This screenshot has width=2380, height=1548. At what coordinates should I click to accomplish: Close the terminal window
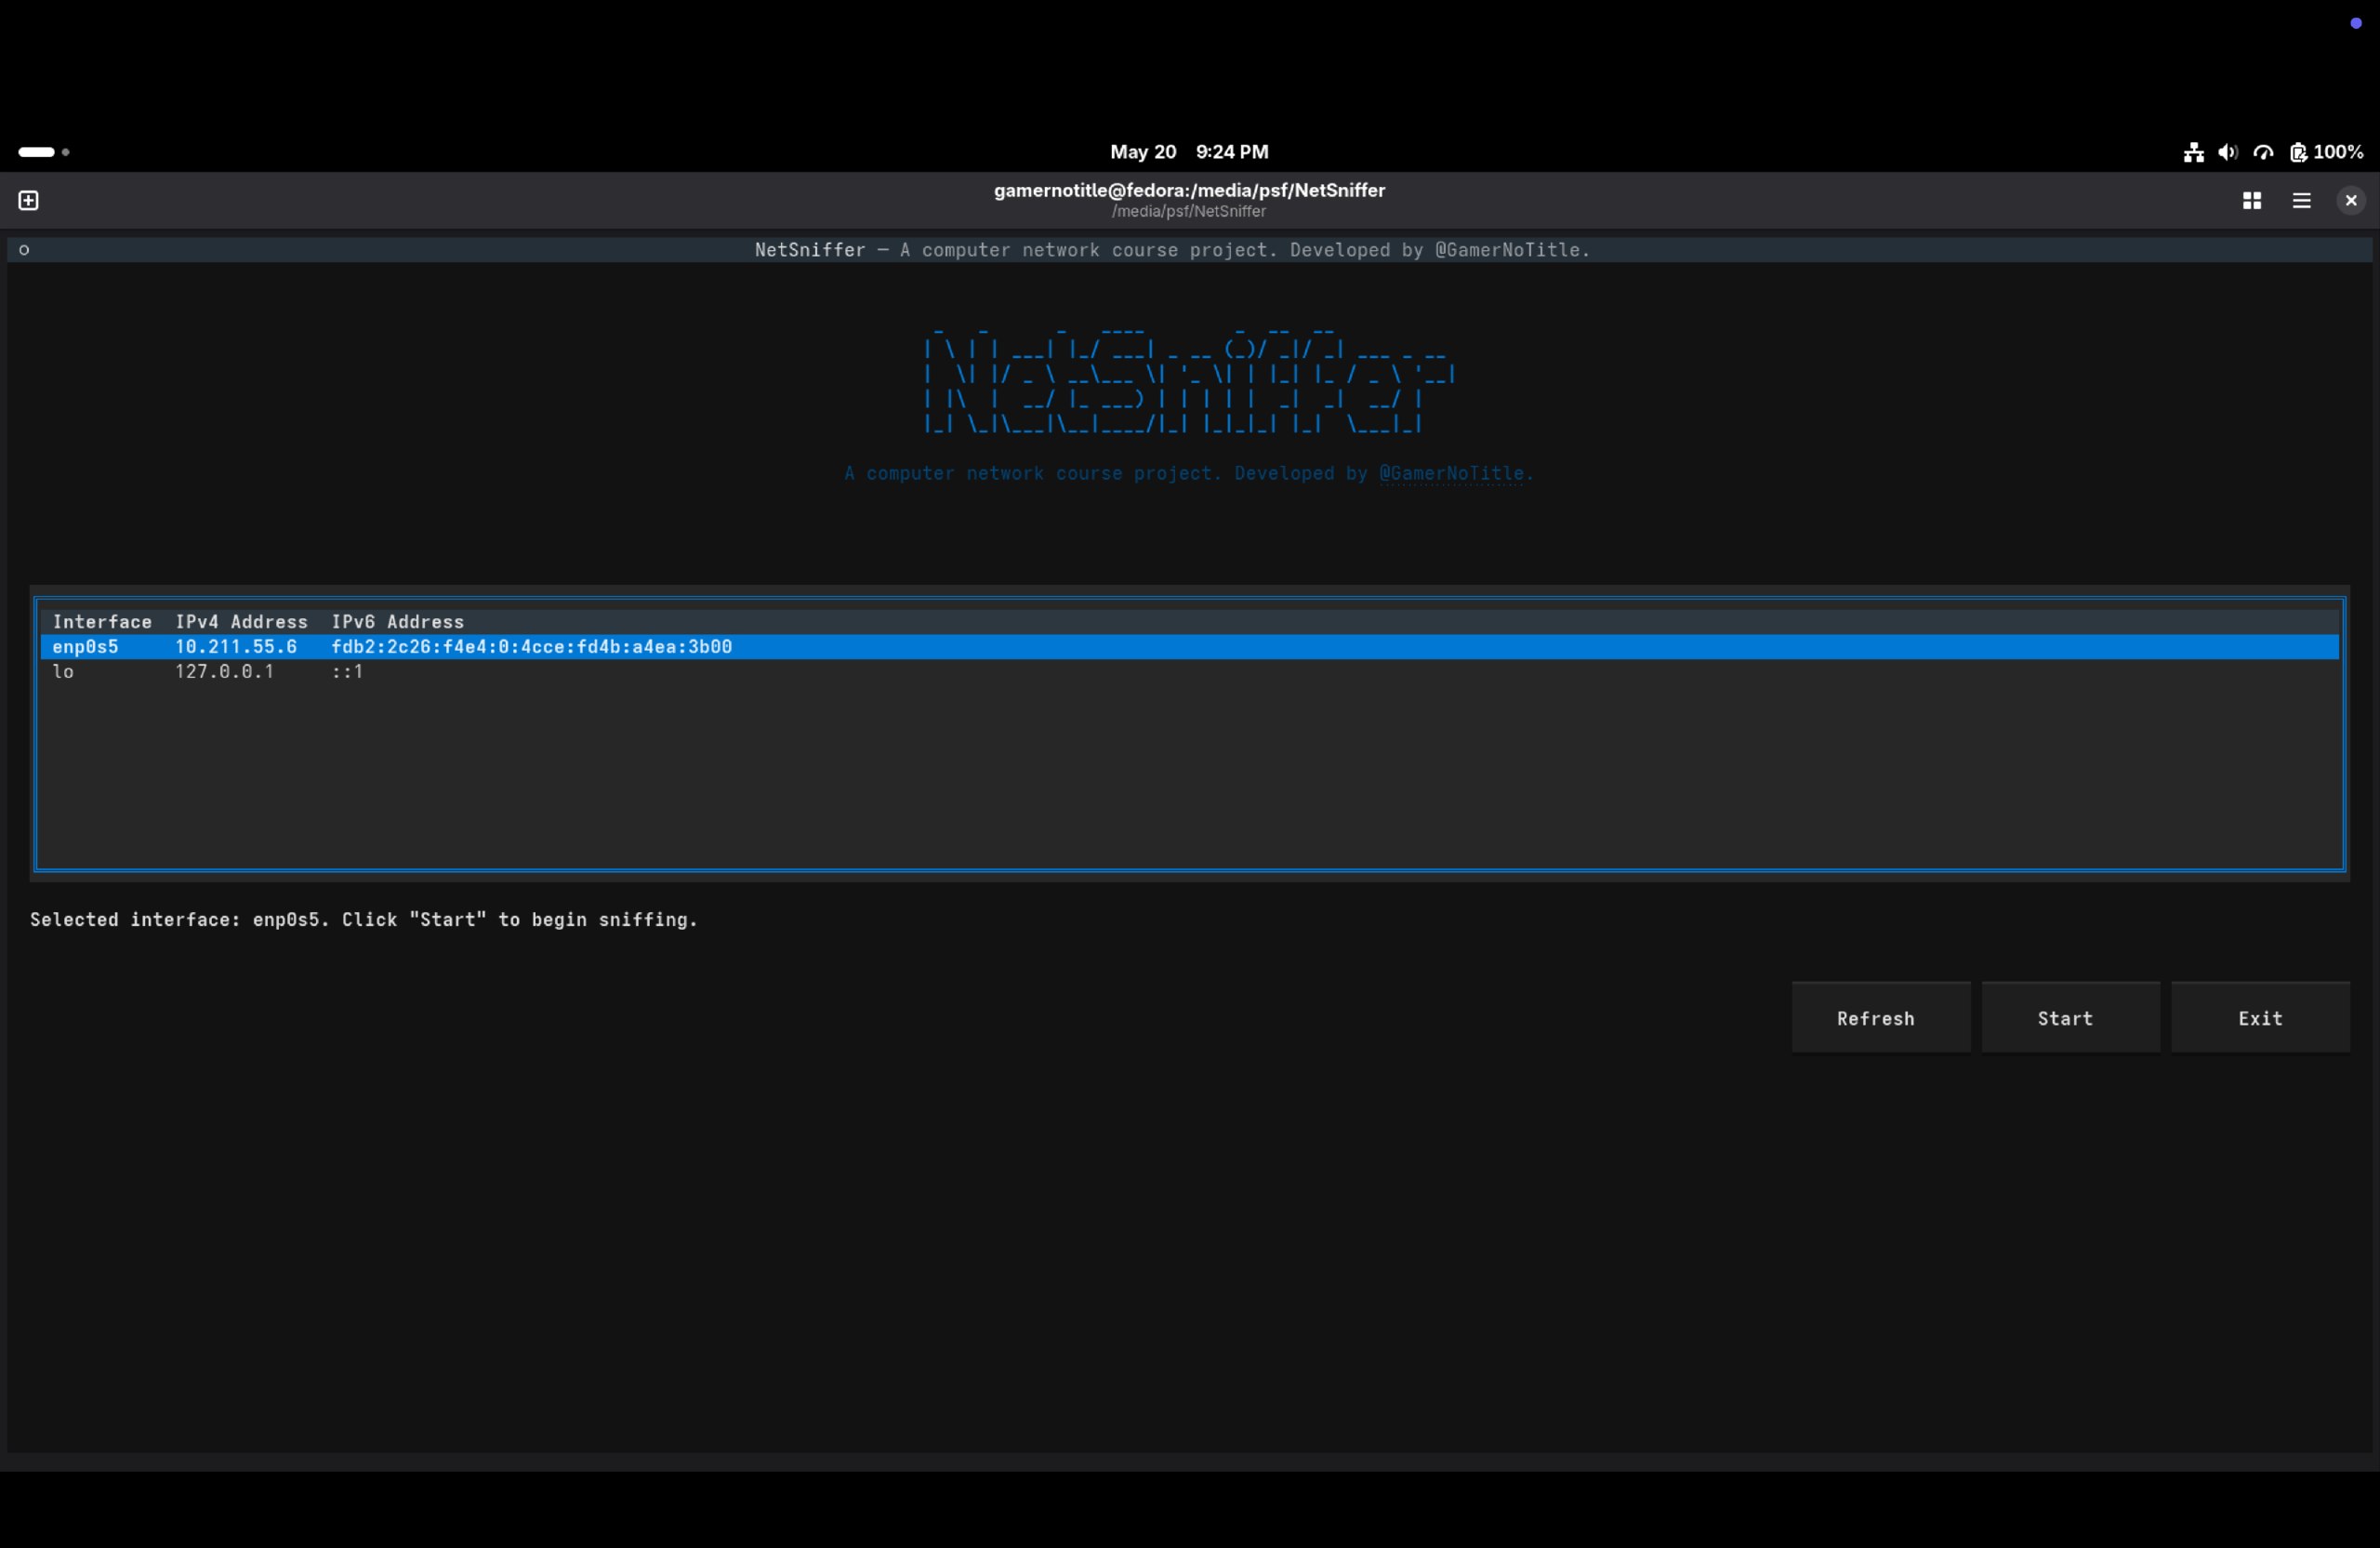2351,201
